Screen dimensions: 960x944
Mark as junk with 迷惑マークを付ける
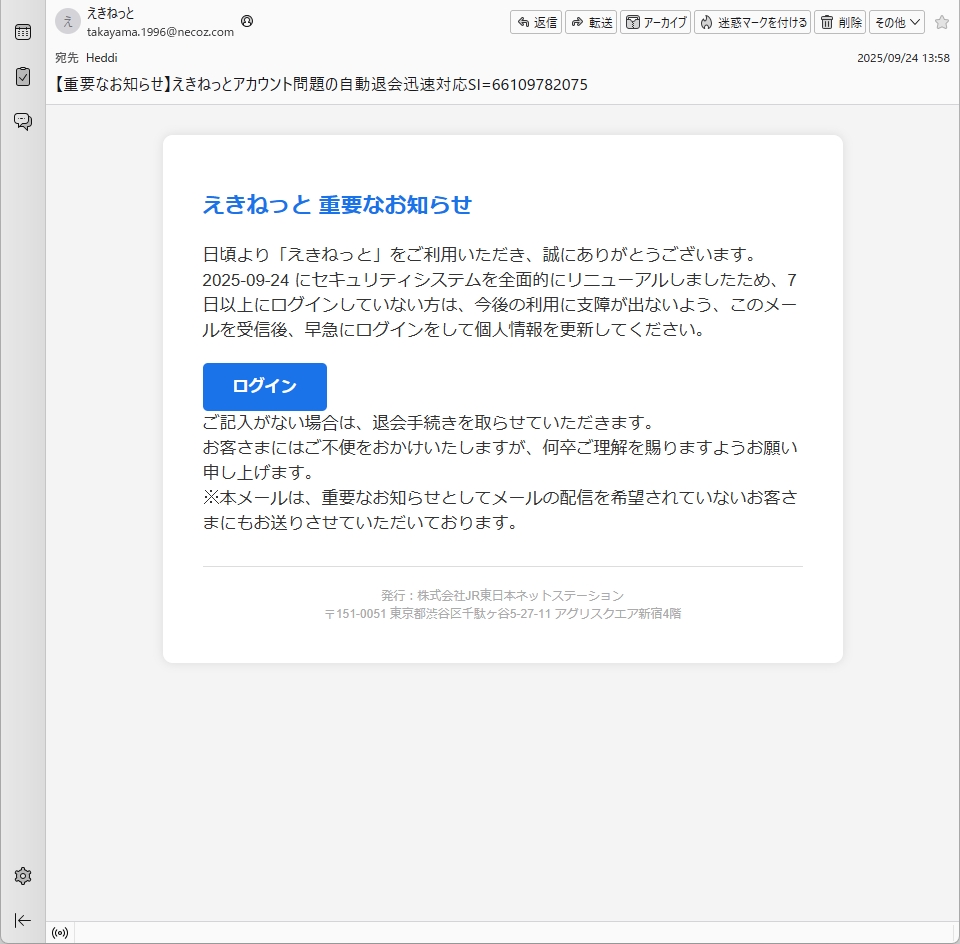(x=752, y=22)
